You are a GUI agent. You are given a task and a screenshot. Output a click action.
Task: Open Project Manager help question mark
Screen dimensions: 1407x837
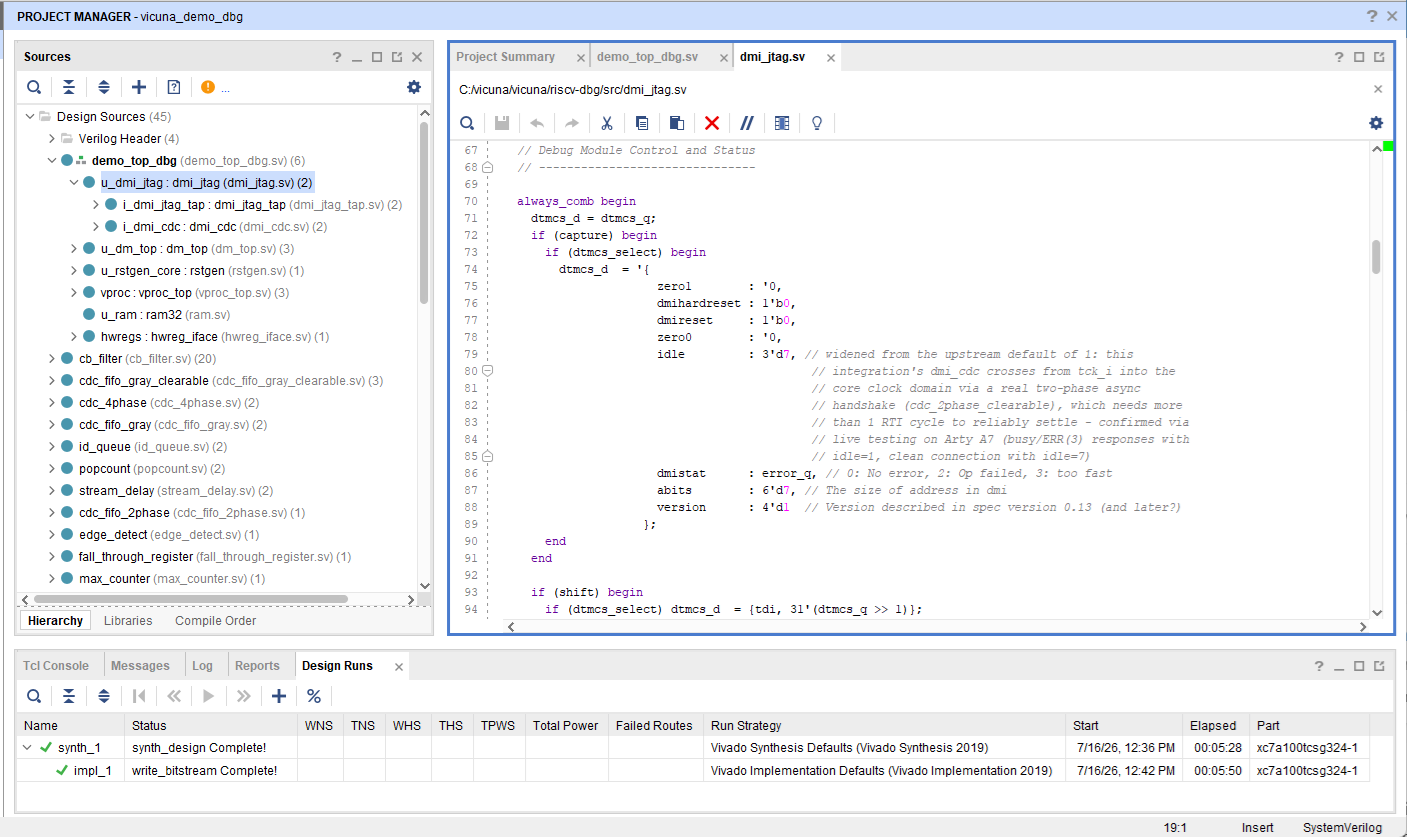[1372, 16]
